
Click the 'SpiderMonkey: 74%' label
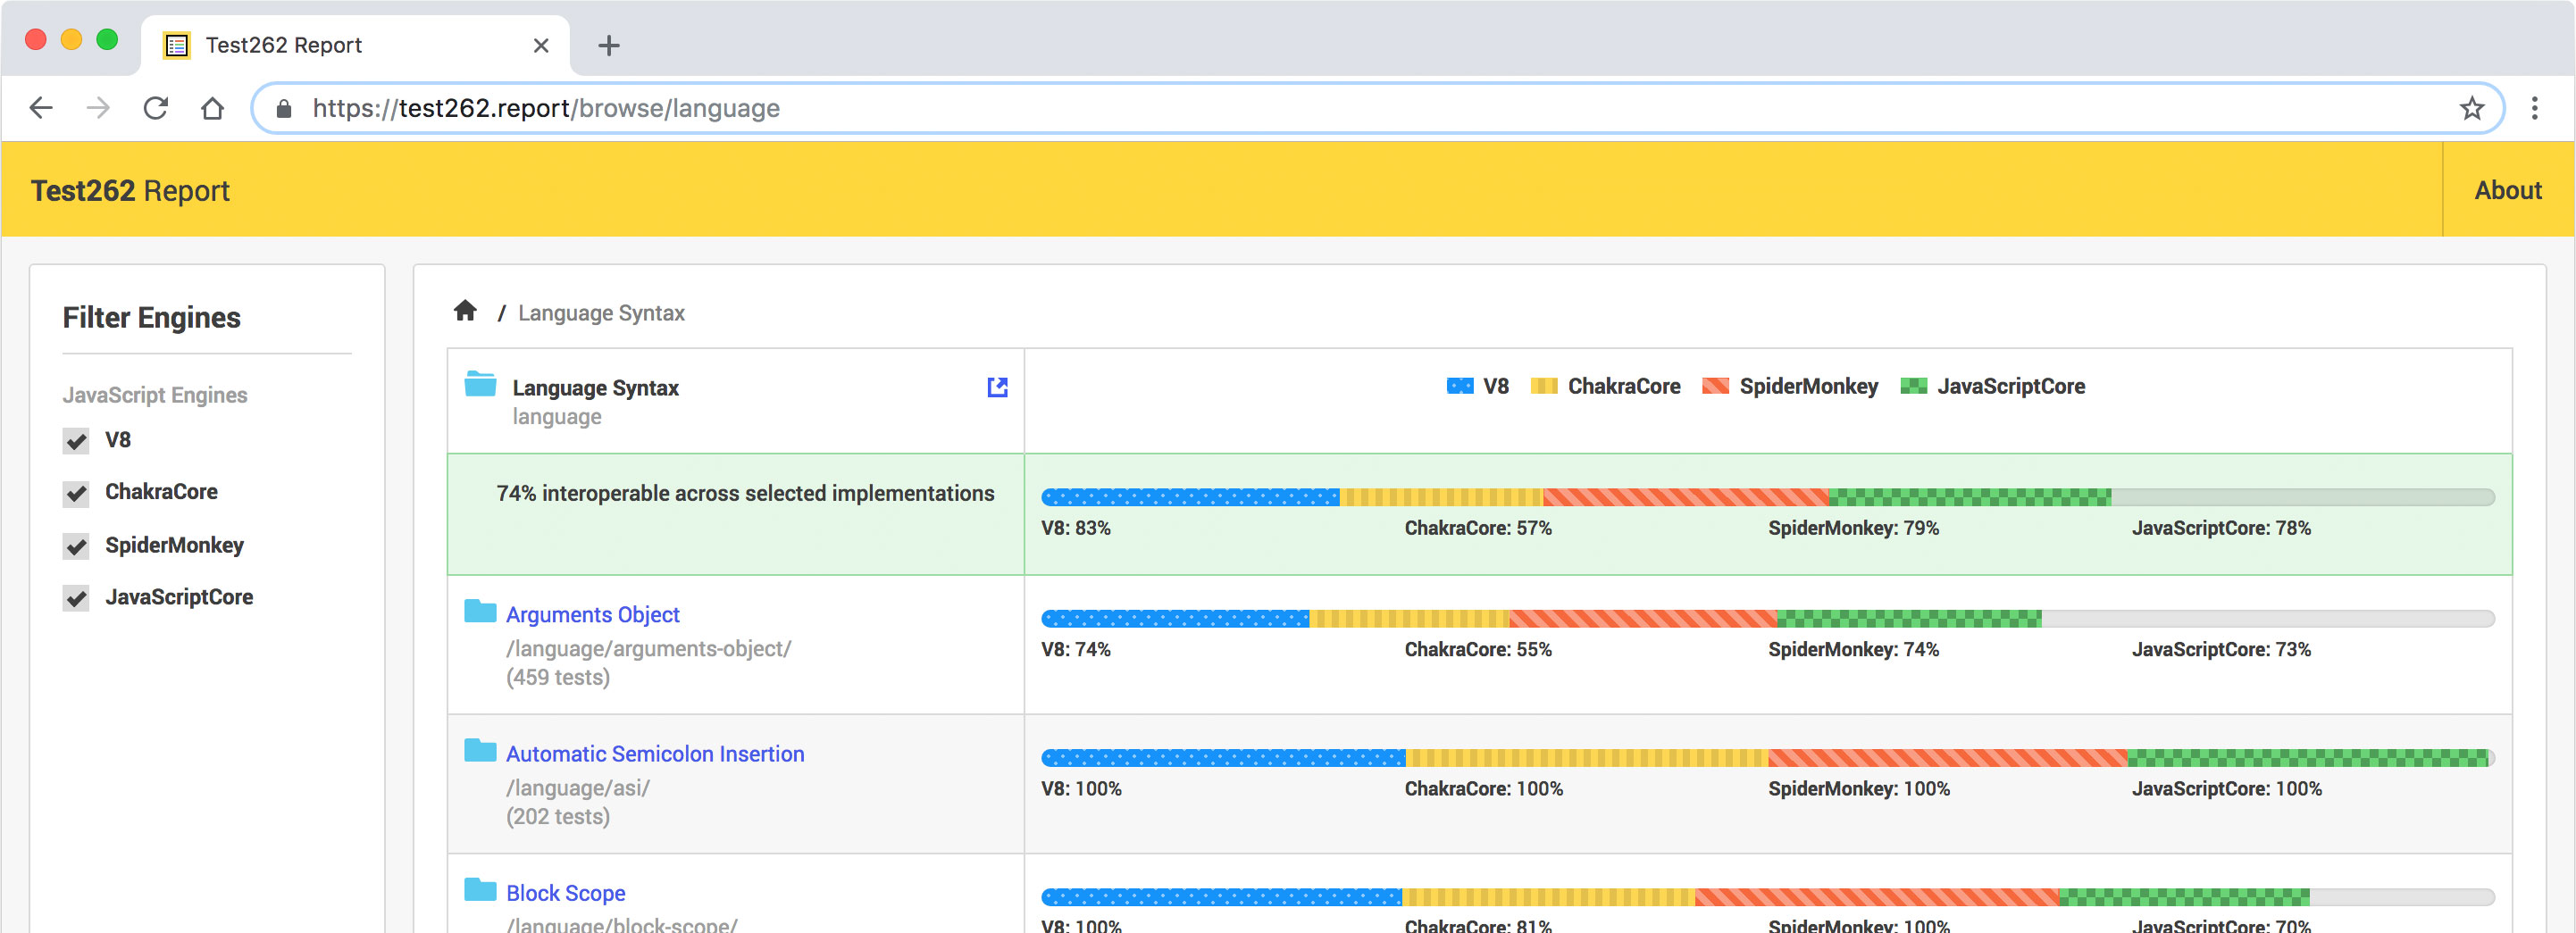[x=1853, y=650]
